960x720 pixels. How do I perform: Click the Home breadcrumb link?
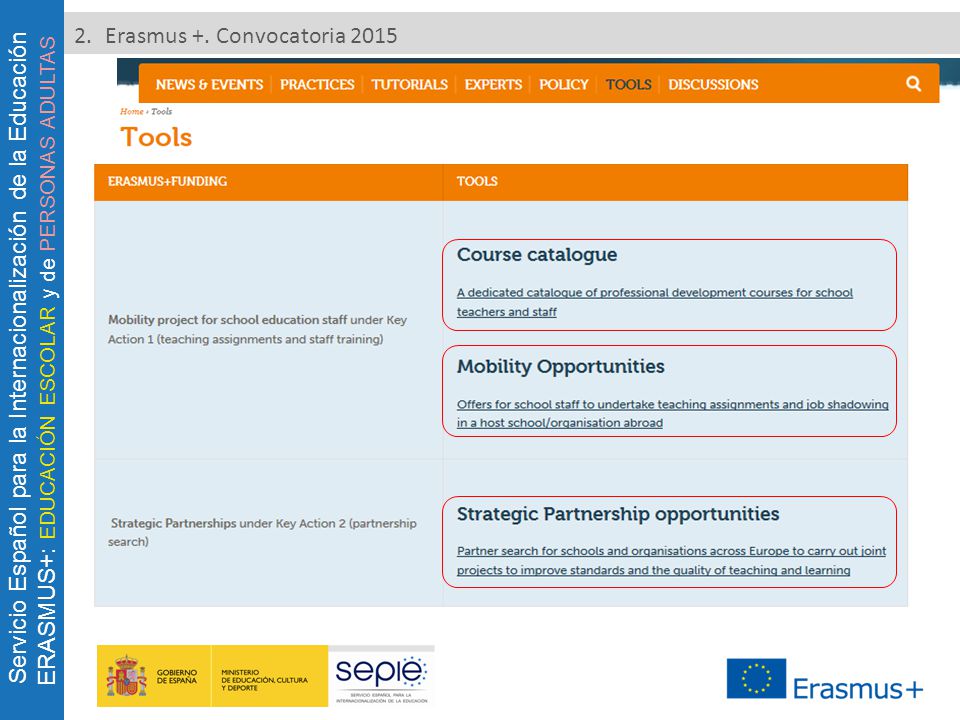(132, 111)
